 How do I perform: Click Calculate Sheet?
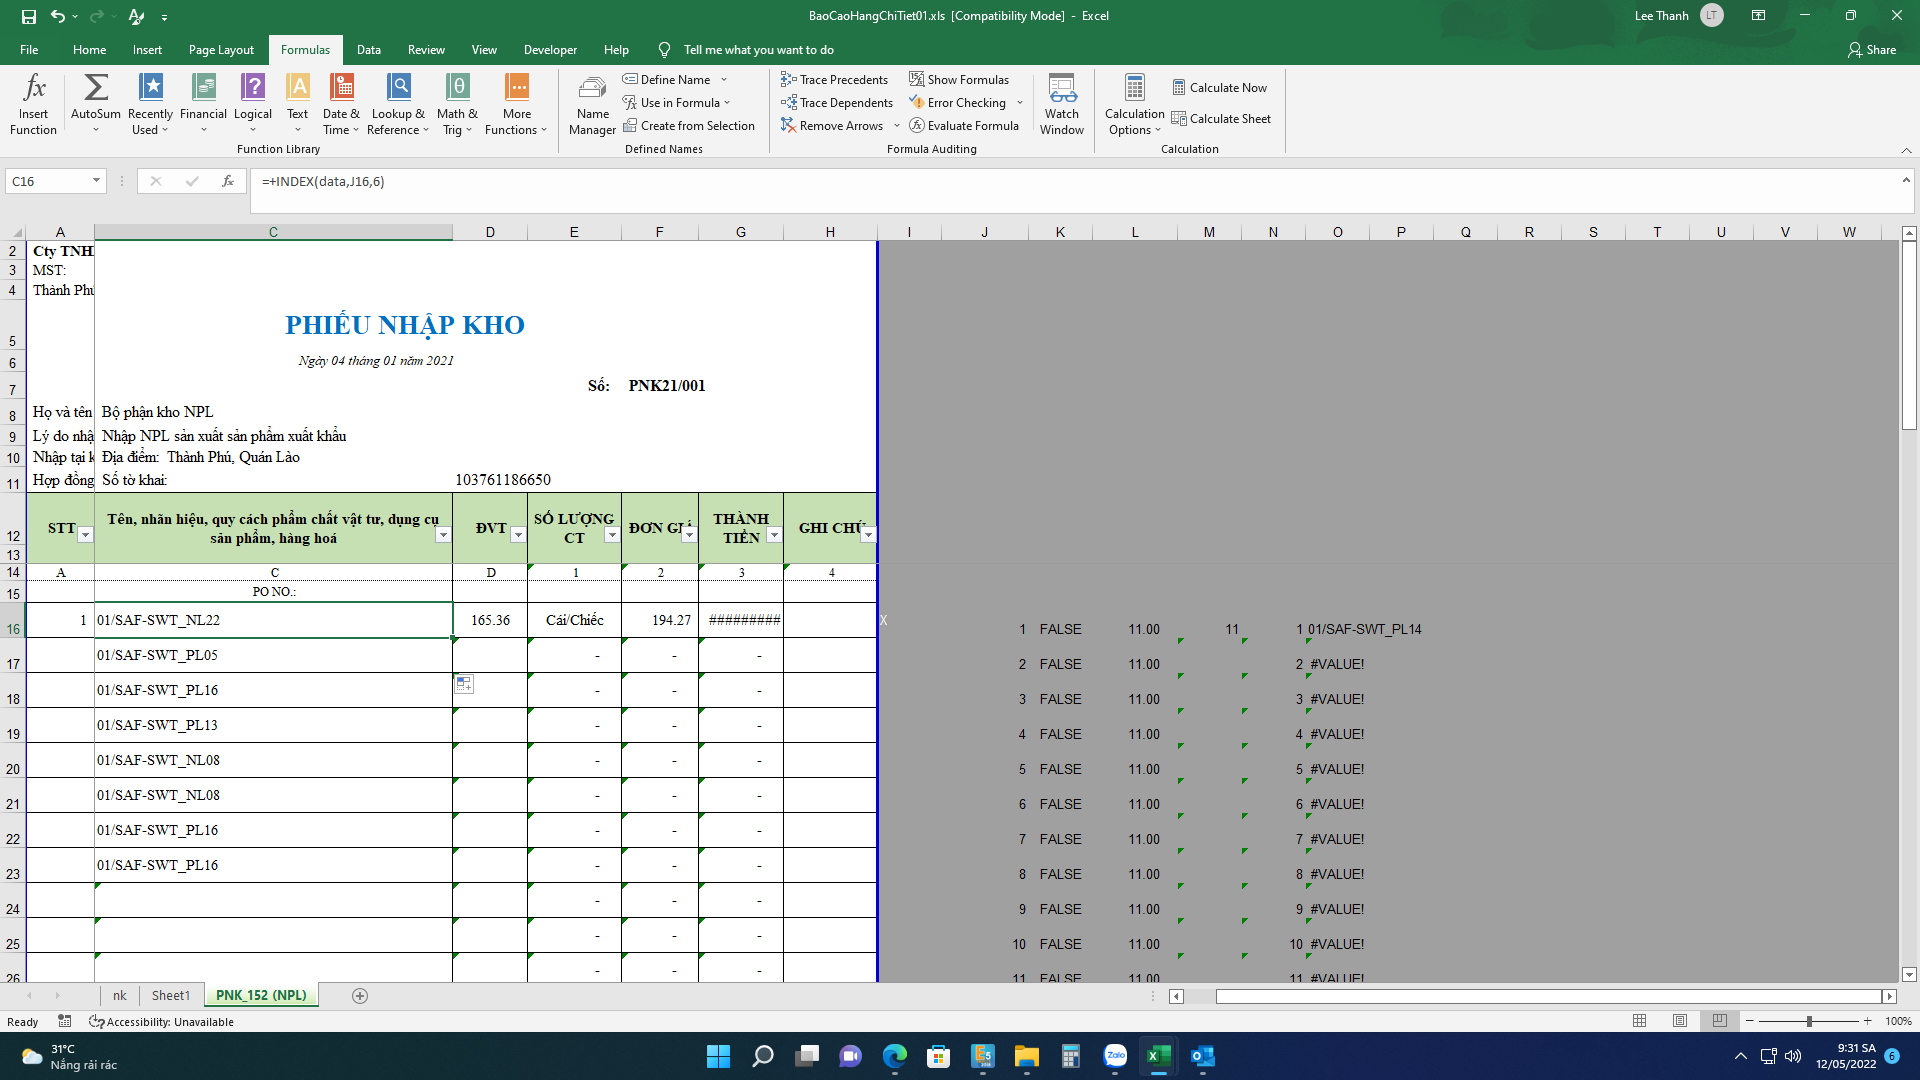1221,118
